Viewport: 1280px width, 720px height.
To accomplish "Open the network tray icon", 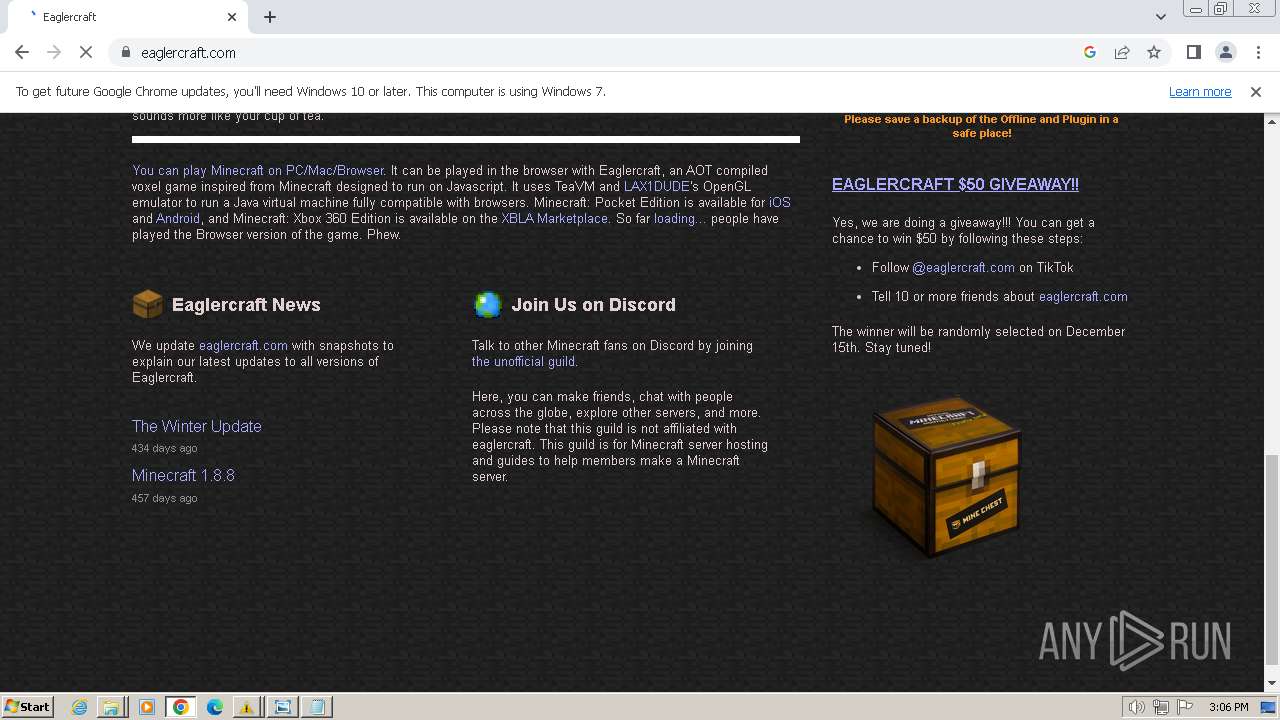I will pos(1161,707).
